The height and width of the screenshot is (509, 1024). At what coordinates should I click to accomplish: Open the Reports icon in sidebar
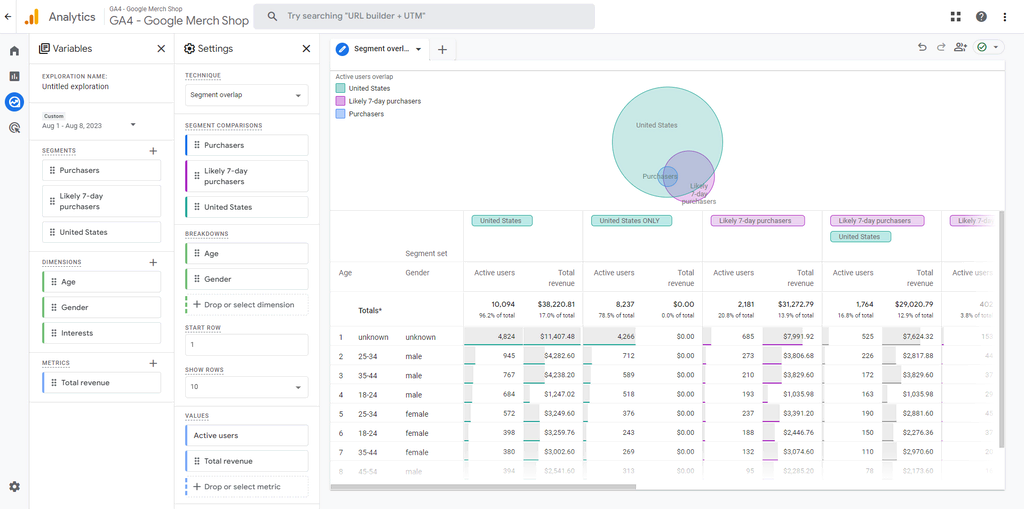pyautogui.click(x=14, y=76)
